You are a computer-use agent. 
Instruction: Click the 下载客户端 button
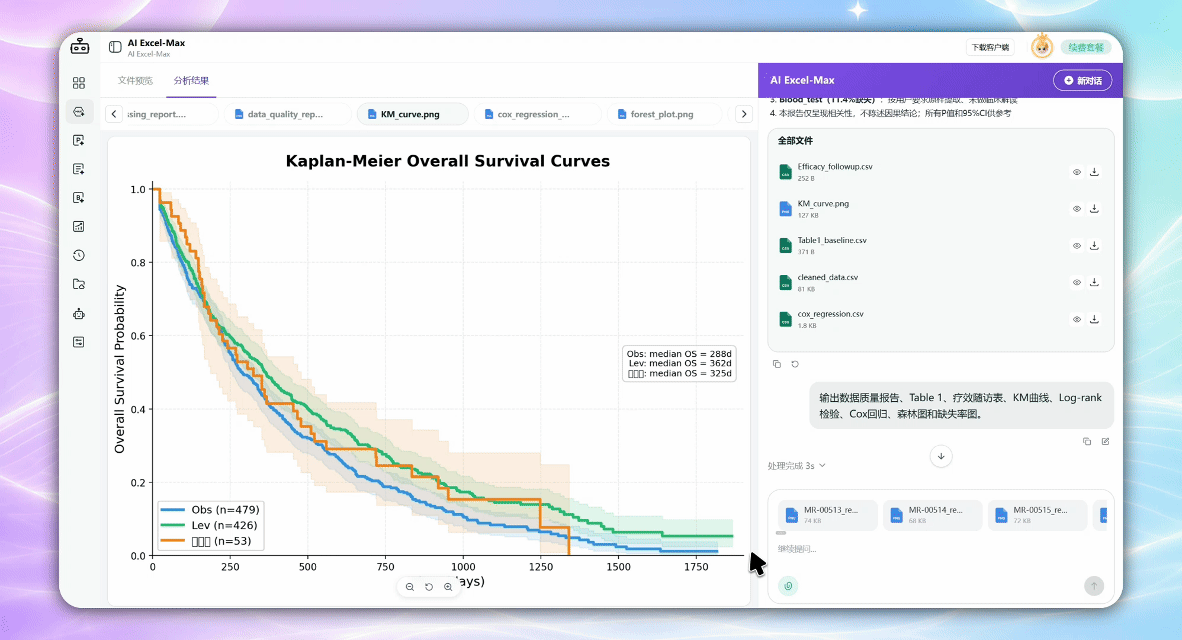(990, 47)
